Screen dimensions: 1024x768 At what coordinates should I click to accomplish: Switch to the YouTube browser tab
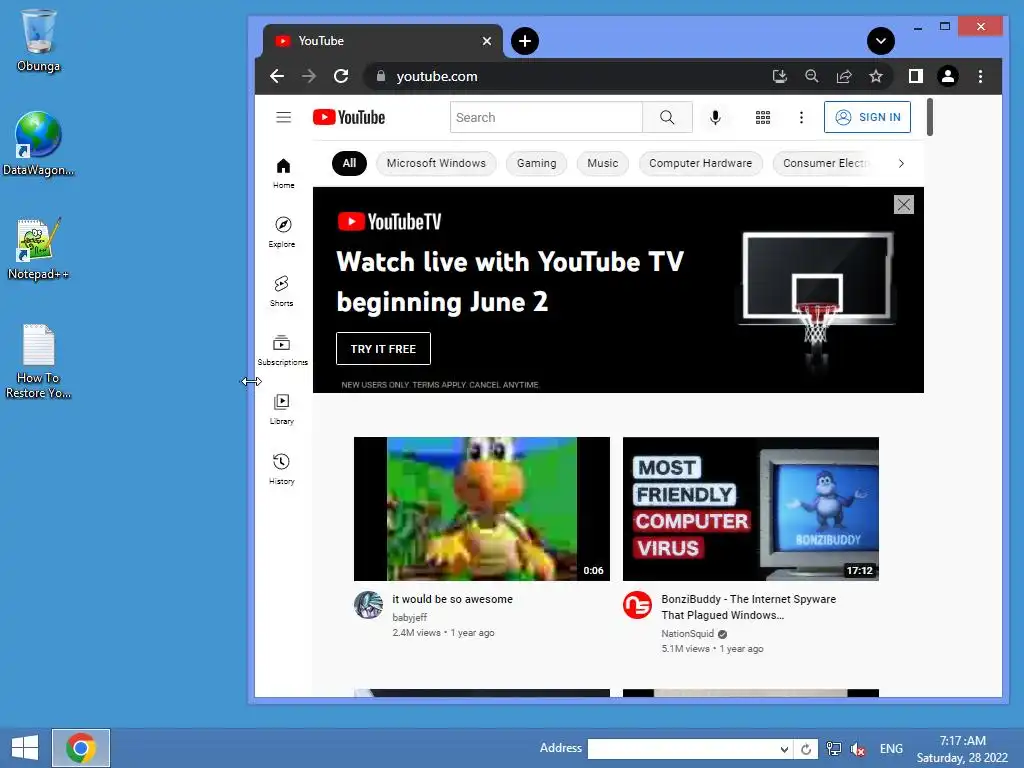click(383, 41)
